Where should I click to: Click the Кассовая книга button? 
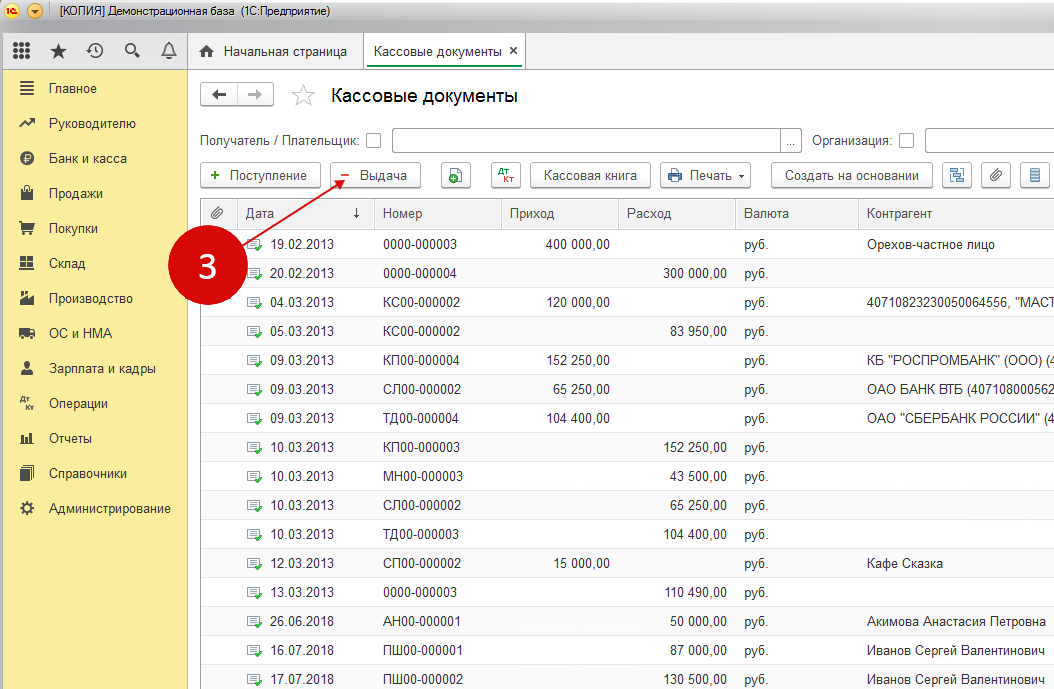pos(590,175)
